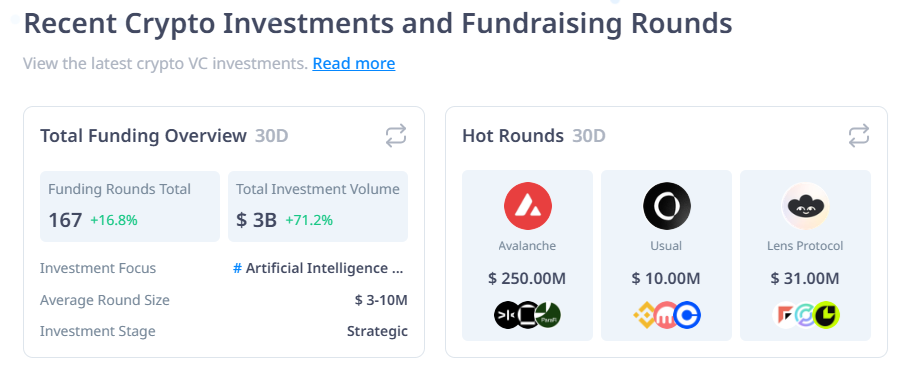Click the Usual black circle logo
899x369 pixels.
pyautogui.click(x=666, y=206)
